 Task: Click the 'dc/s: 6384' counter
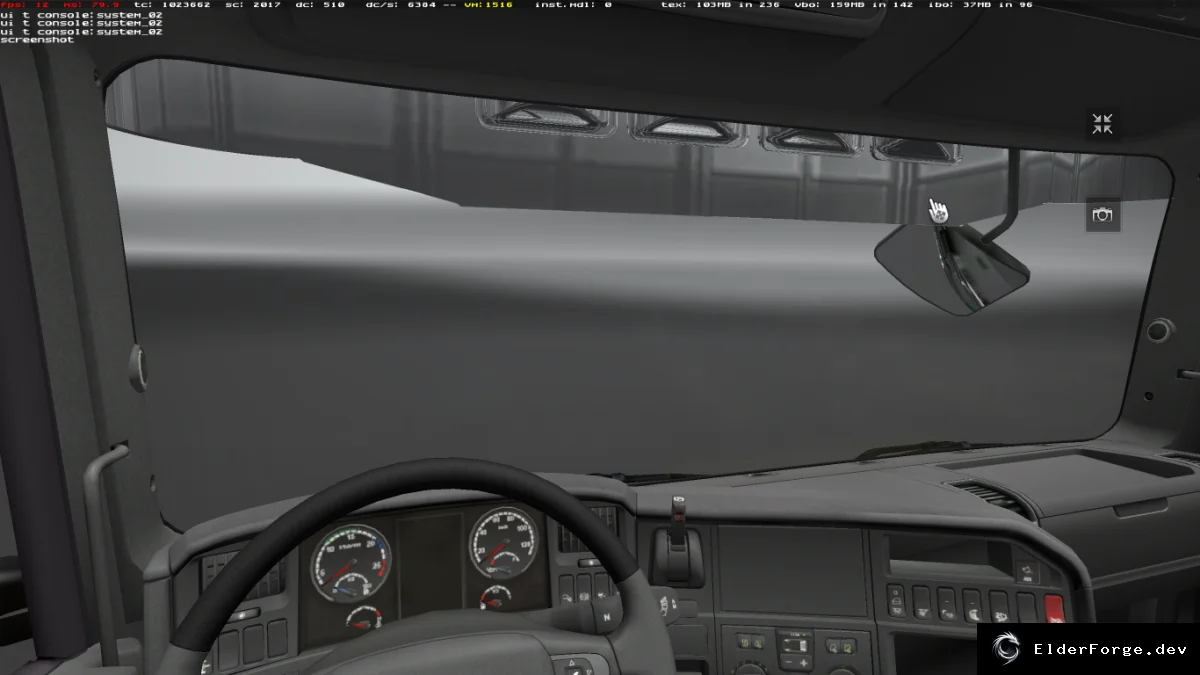coord(401,5)
